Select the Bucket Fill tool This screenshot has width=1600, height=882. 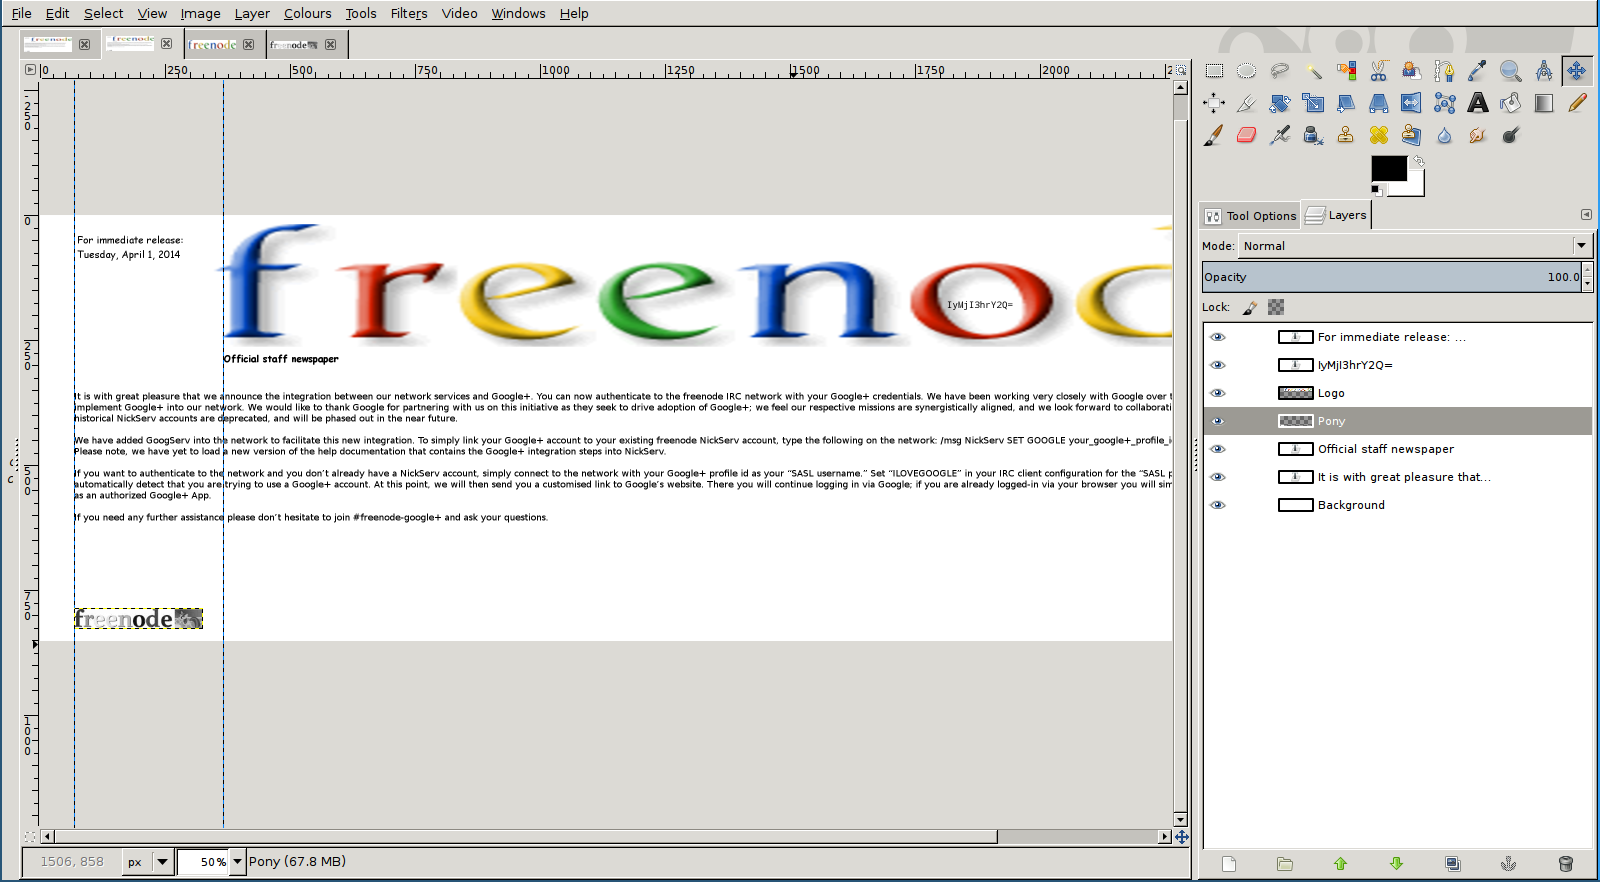point(1511,103)
